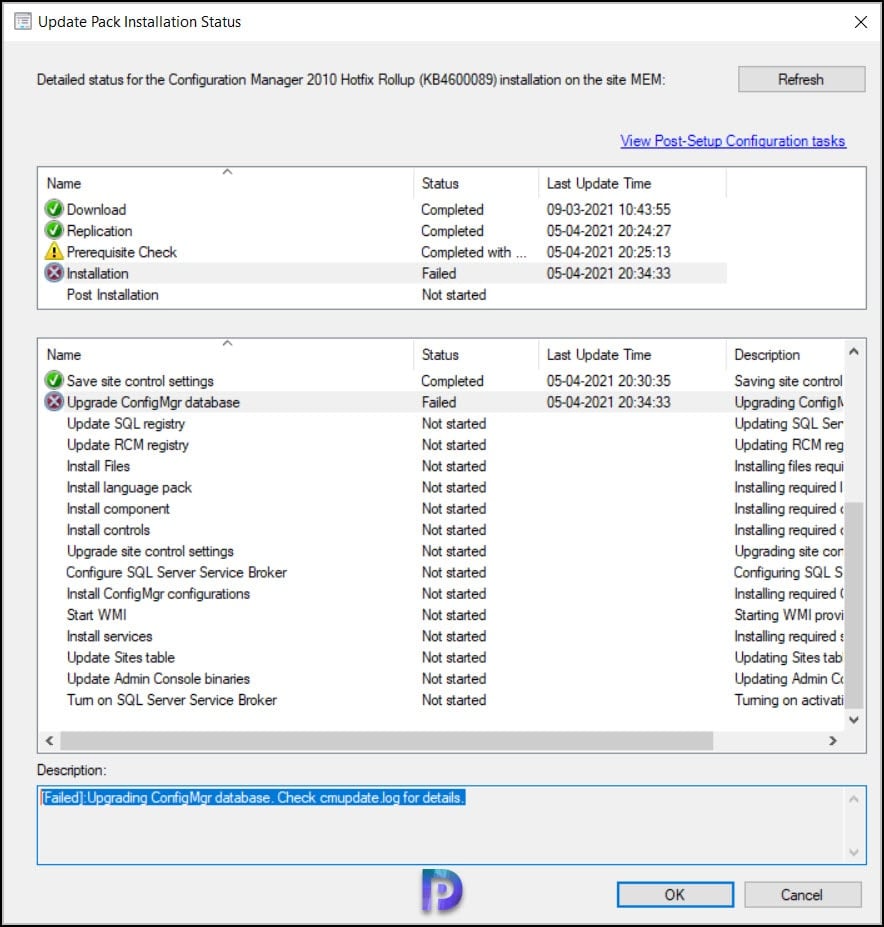
Task: Click the timestamp 09-03-2021 10:43:55
Action: pos(608,209)
